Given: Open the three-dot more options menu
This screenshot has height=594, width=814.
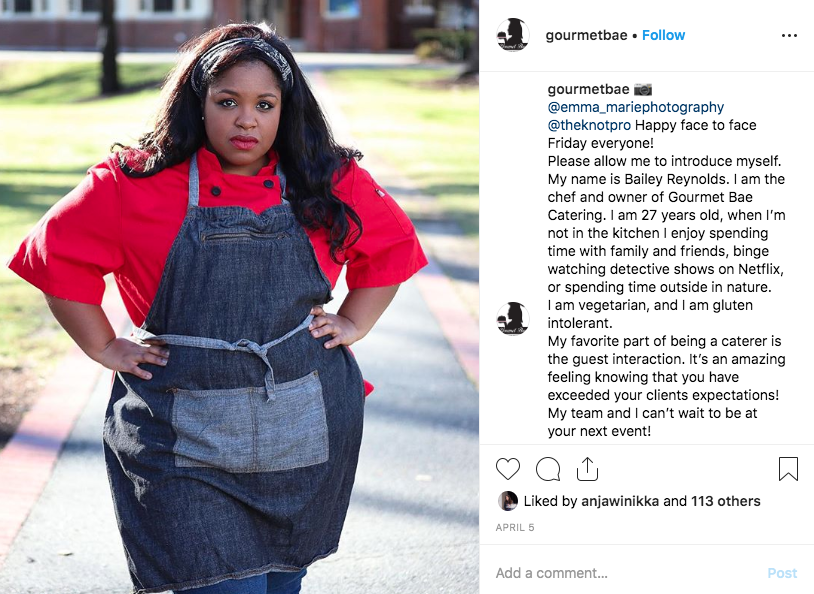Looking at the screenshot, I should click(789, 35).
